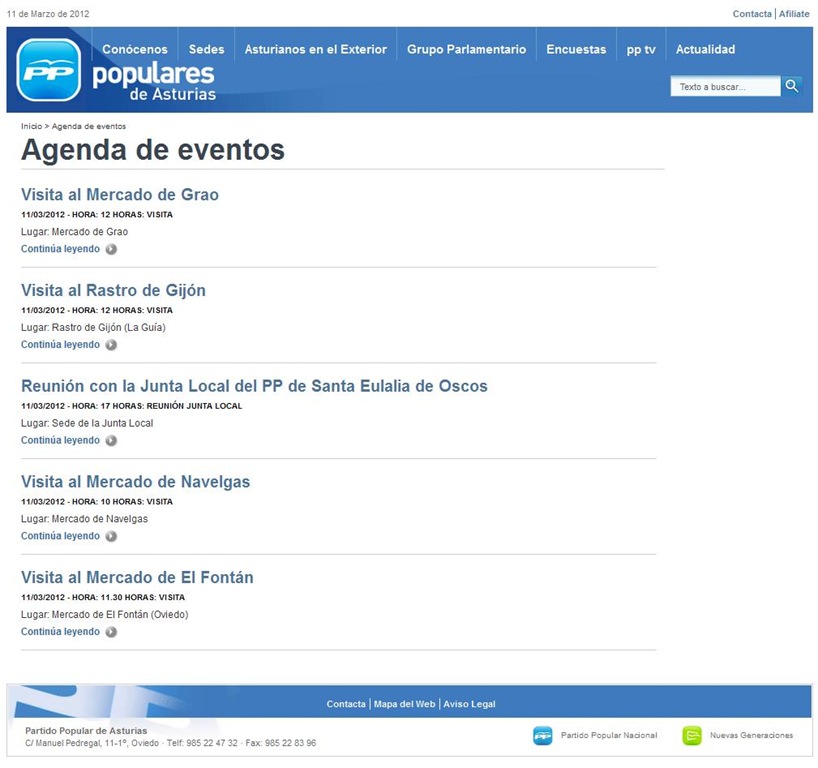Screen dimensions: 818x768
Task: Open the Actualidad menu item
Action: coord(705,50)
